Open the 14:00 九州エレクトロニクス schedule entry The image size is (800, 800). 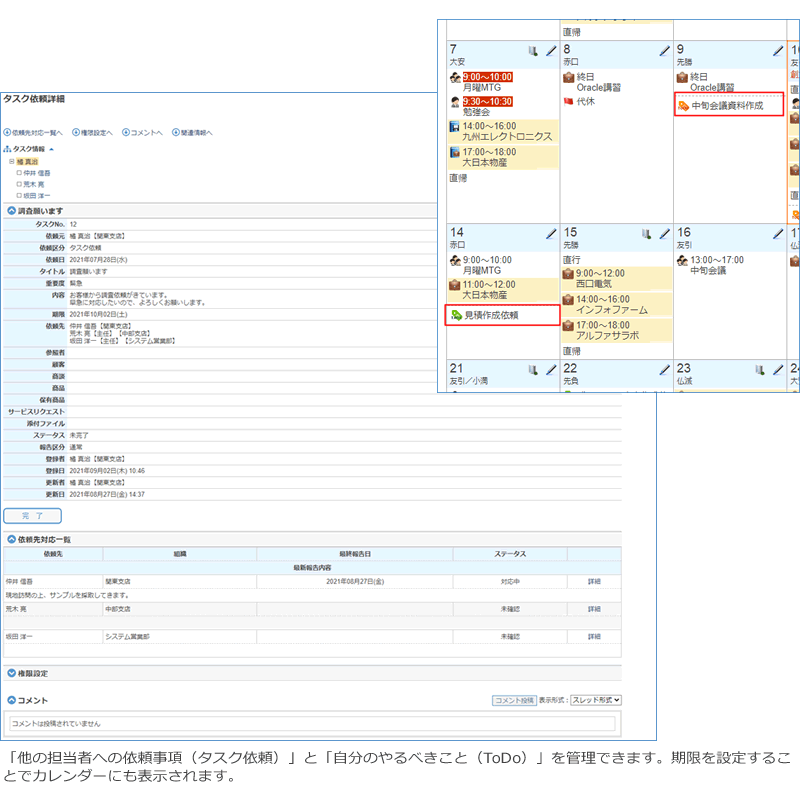coord(506,130)
